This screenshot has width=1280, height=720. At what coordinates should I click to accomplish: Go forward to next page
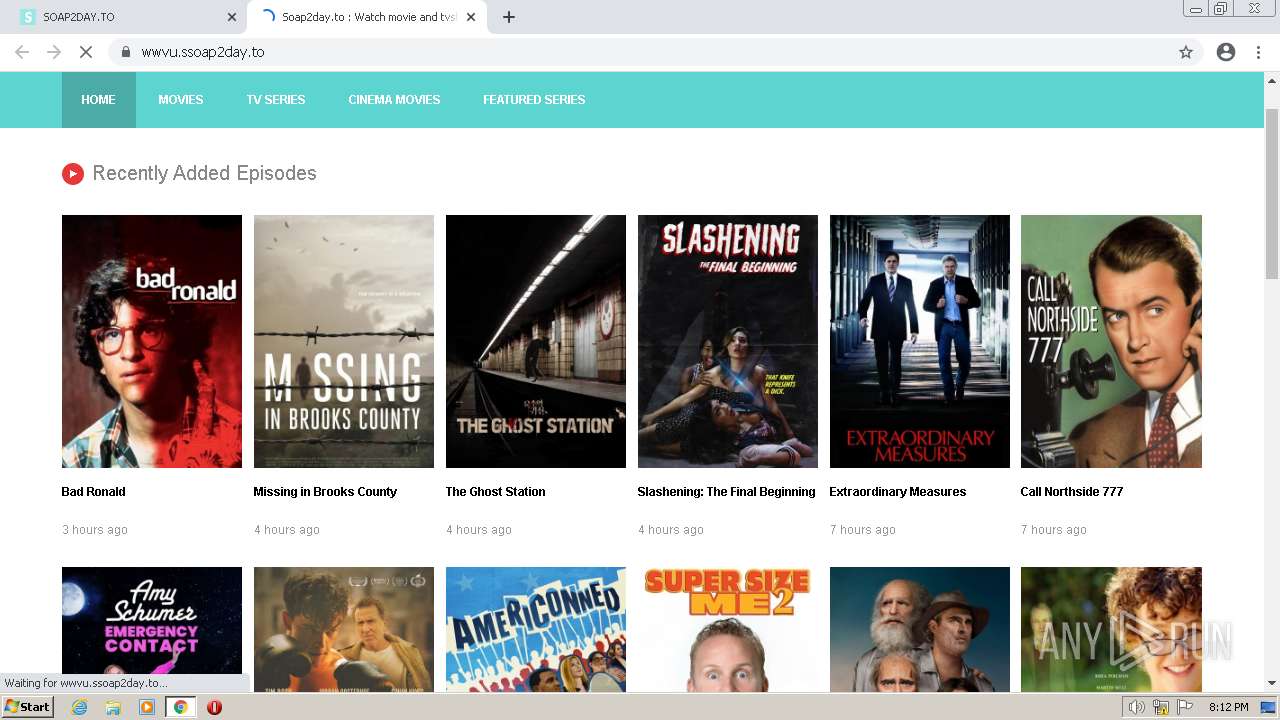54,52
